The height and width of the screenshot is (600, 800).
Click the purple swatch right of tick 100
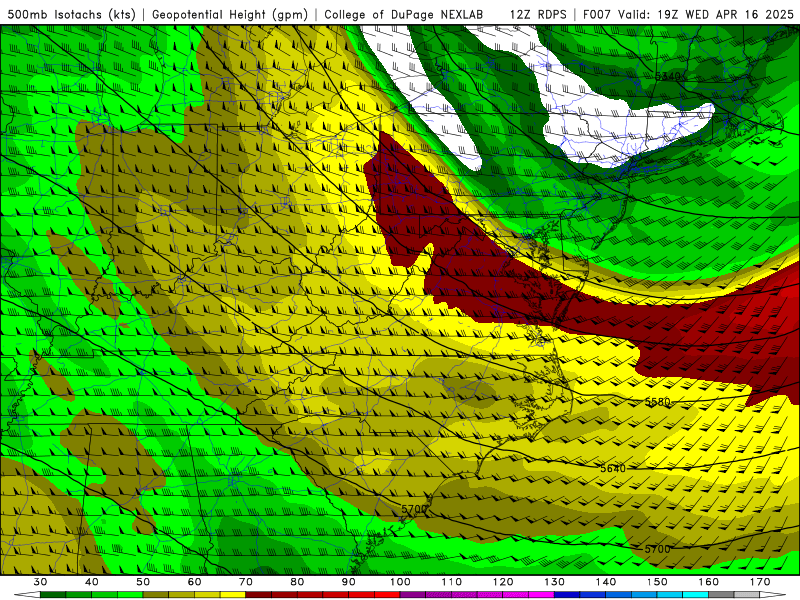(413, 595)
